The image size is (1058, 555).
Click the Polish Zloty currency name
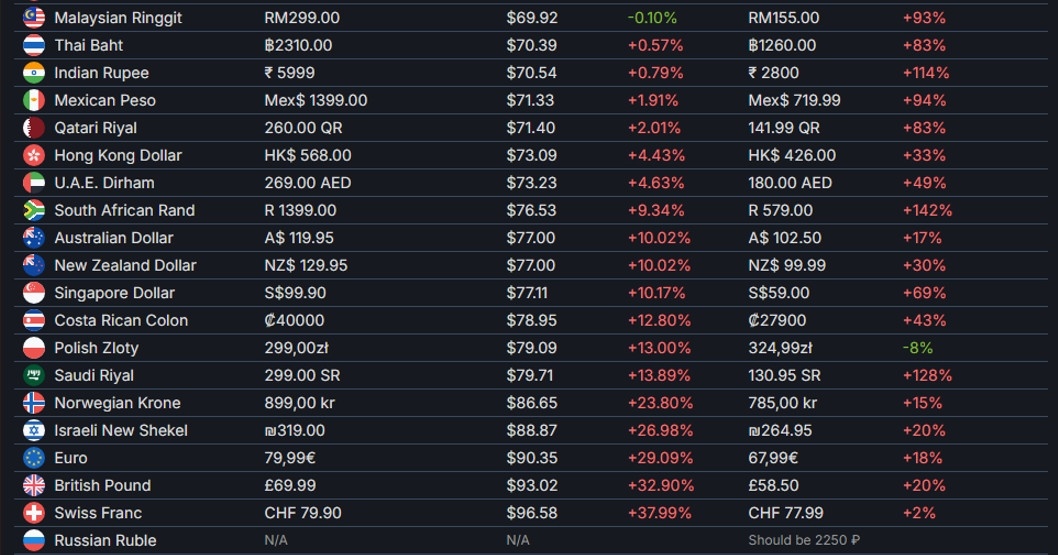point(96,348)
